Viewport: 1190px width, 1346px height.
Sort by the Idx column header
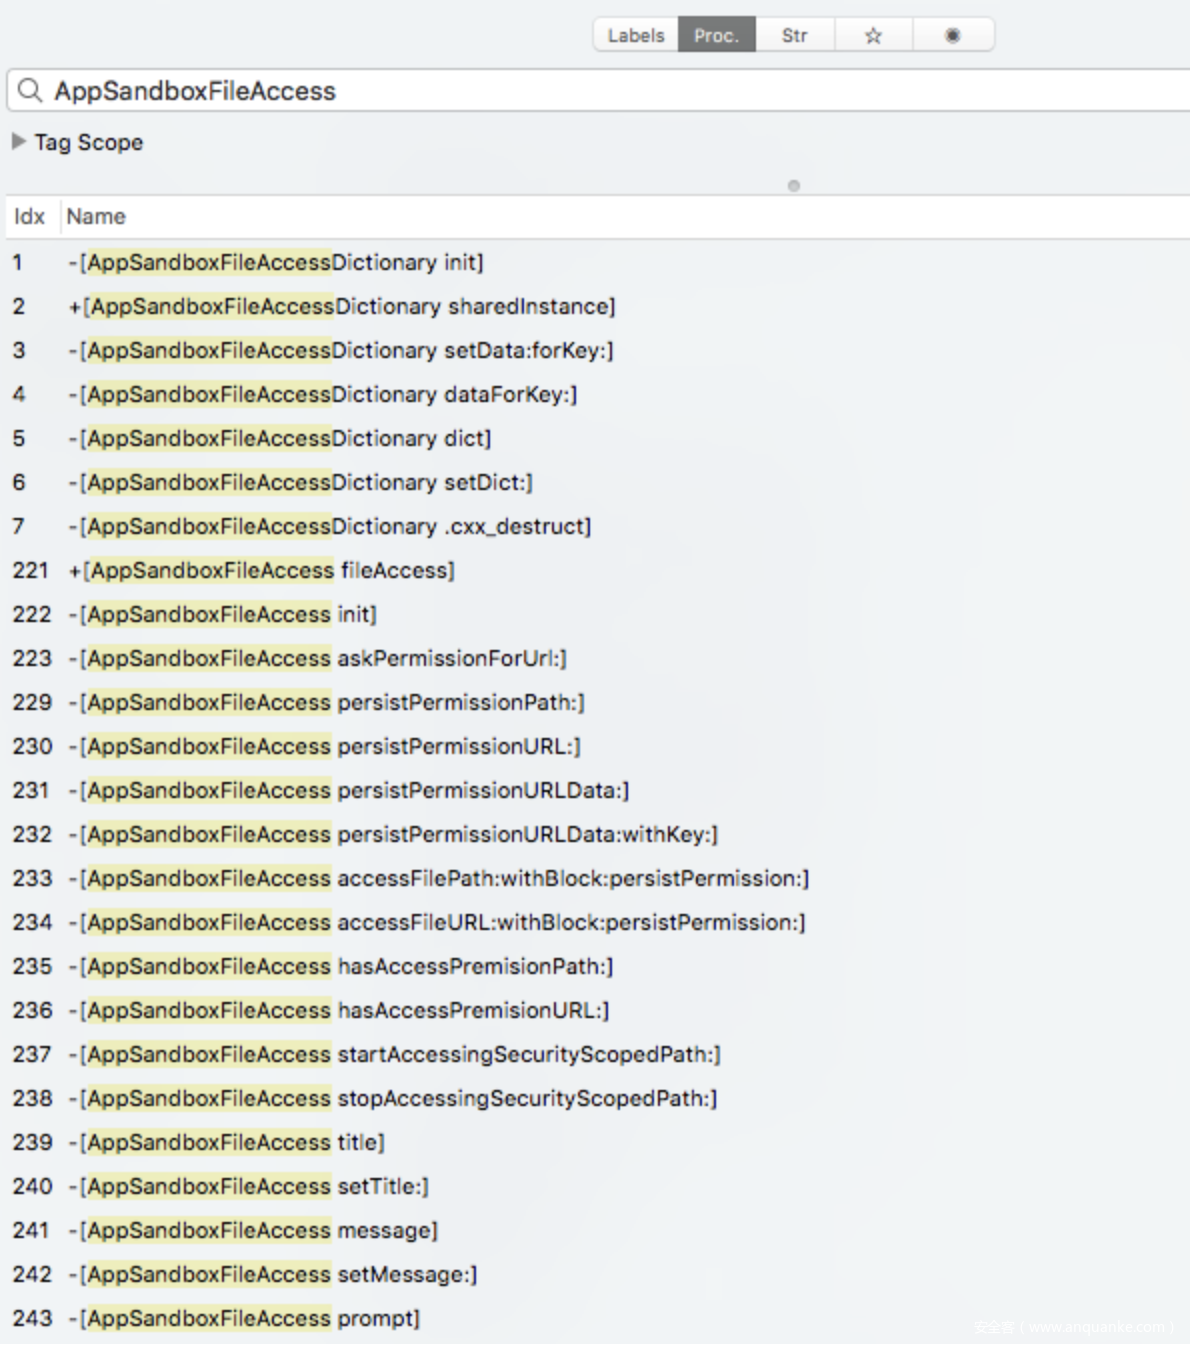pyautogui.click(x=29, y=217)
